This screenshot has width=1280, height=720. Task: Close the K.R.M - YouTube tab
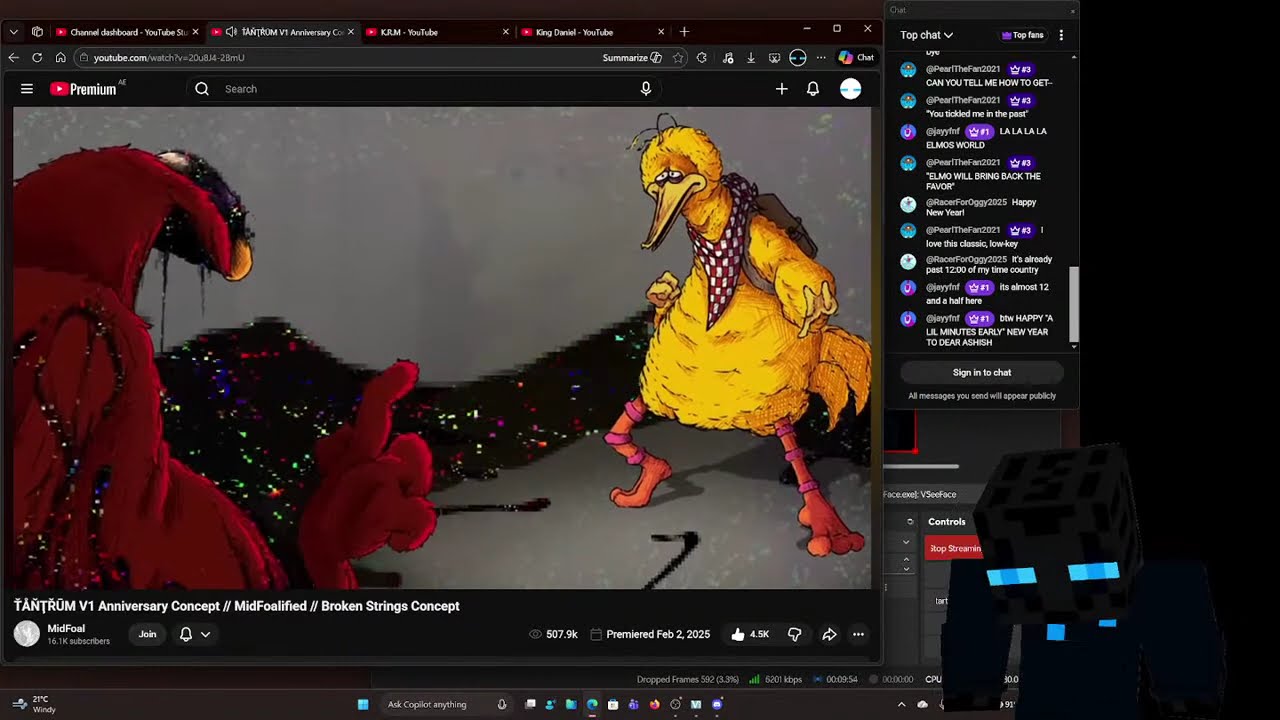coord(506,32)
